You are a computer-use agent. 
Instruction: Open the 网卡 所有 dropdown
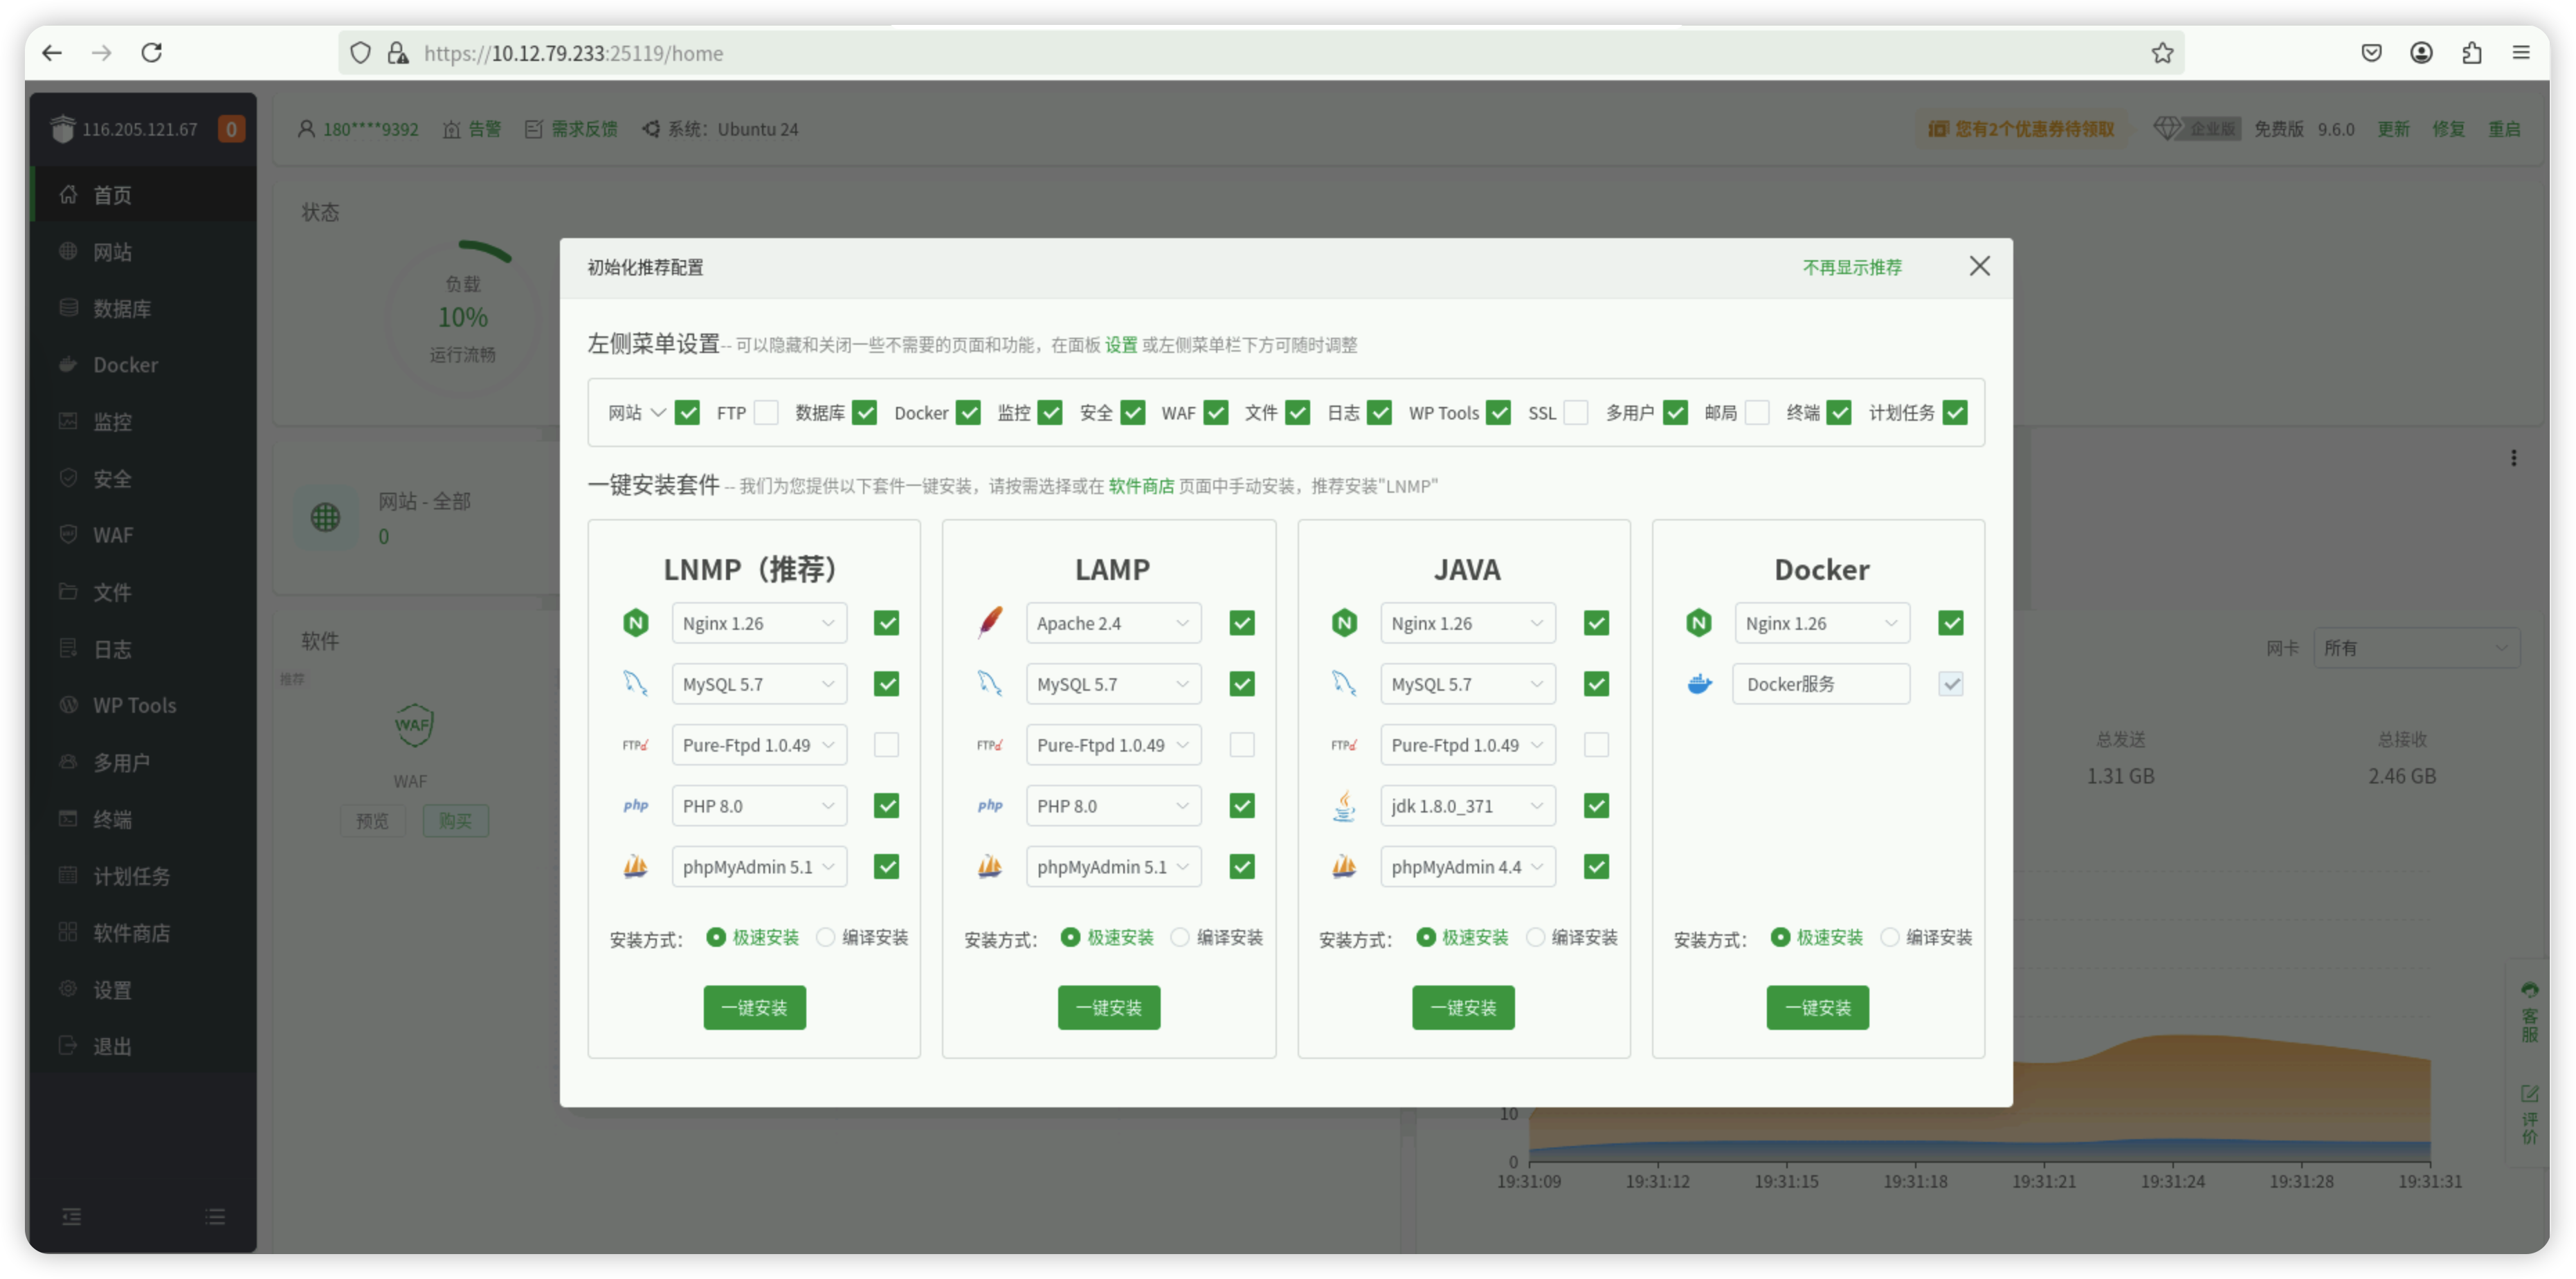[x=2416, y=648]
